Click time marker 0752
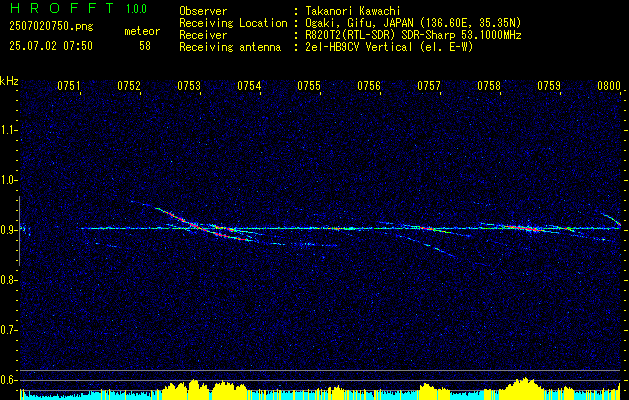 (129, 86)
